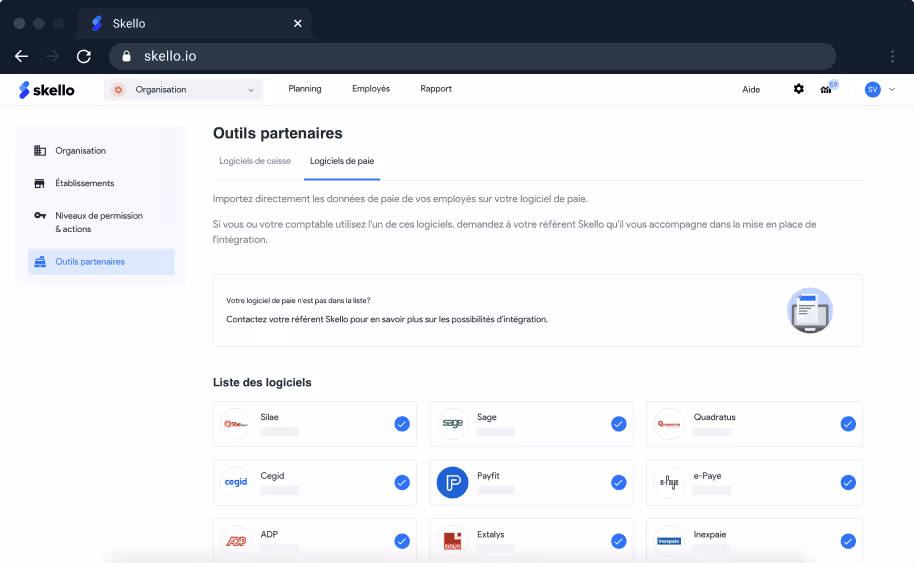This screenshot has height=563, width=914.
Task: Click the Silae software name
Action: [x=269, y=417]
